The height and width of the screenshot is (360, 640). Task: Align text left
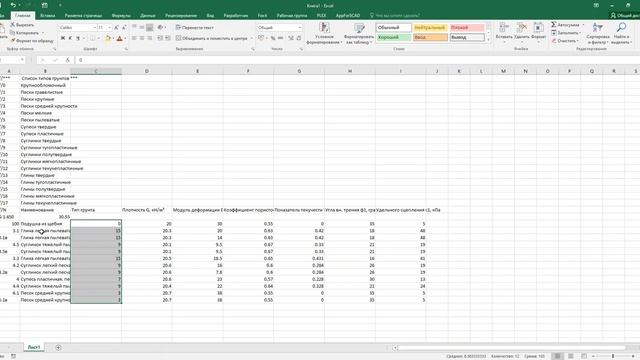(x=134, y=38)
